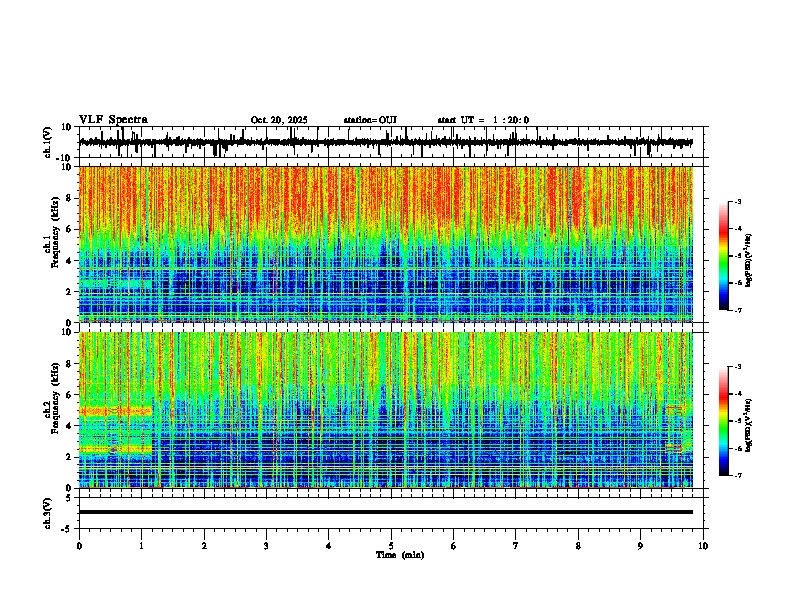Screen dimensions: 792x612
Task: Click time axis tick label "7"
Action: [x=516, y=546]
